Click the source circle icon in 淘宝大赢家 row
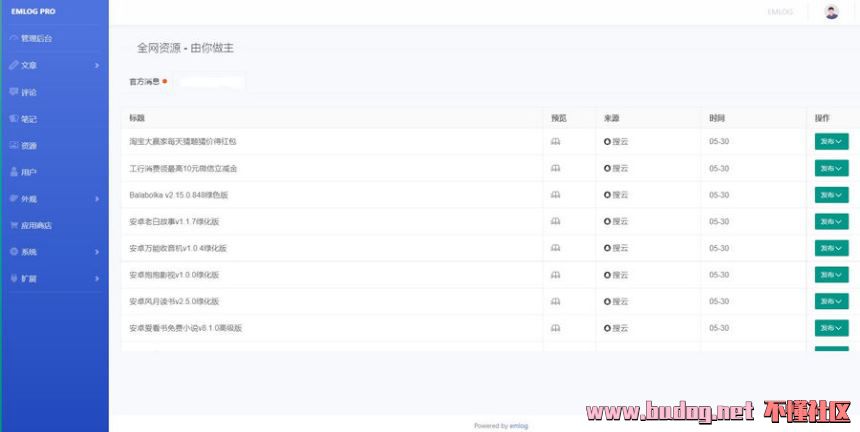Image resolution: width=860 pixels, height=432 pixels. click(x=607, y=141)
